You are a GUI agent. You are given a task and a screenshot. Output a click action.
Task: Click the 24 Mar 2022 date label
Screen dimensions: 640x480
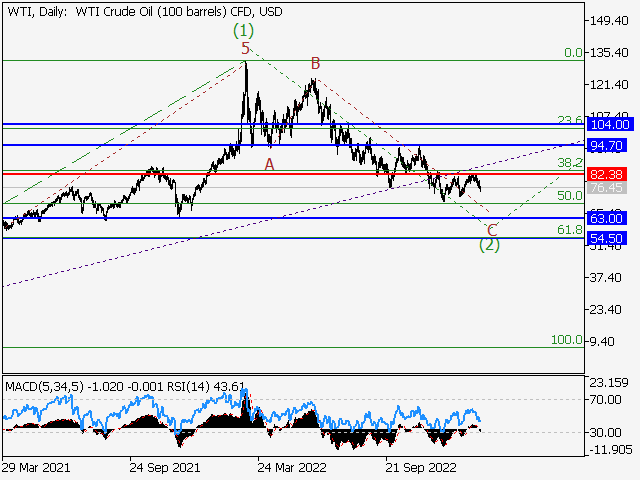pyautogui.click(x=292, y=467)
